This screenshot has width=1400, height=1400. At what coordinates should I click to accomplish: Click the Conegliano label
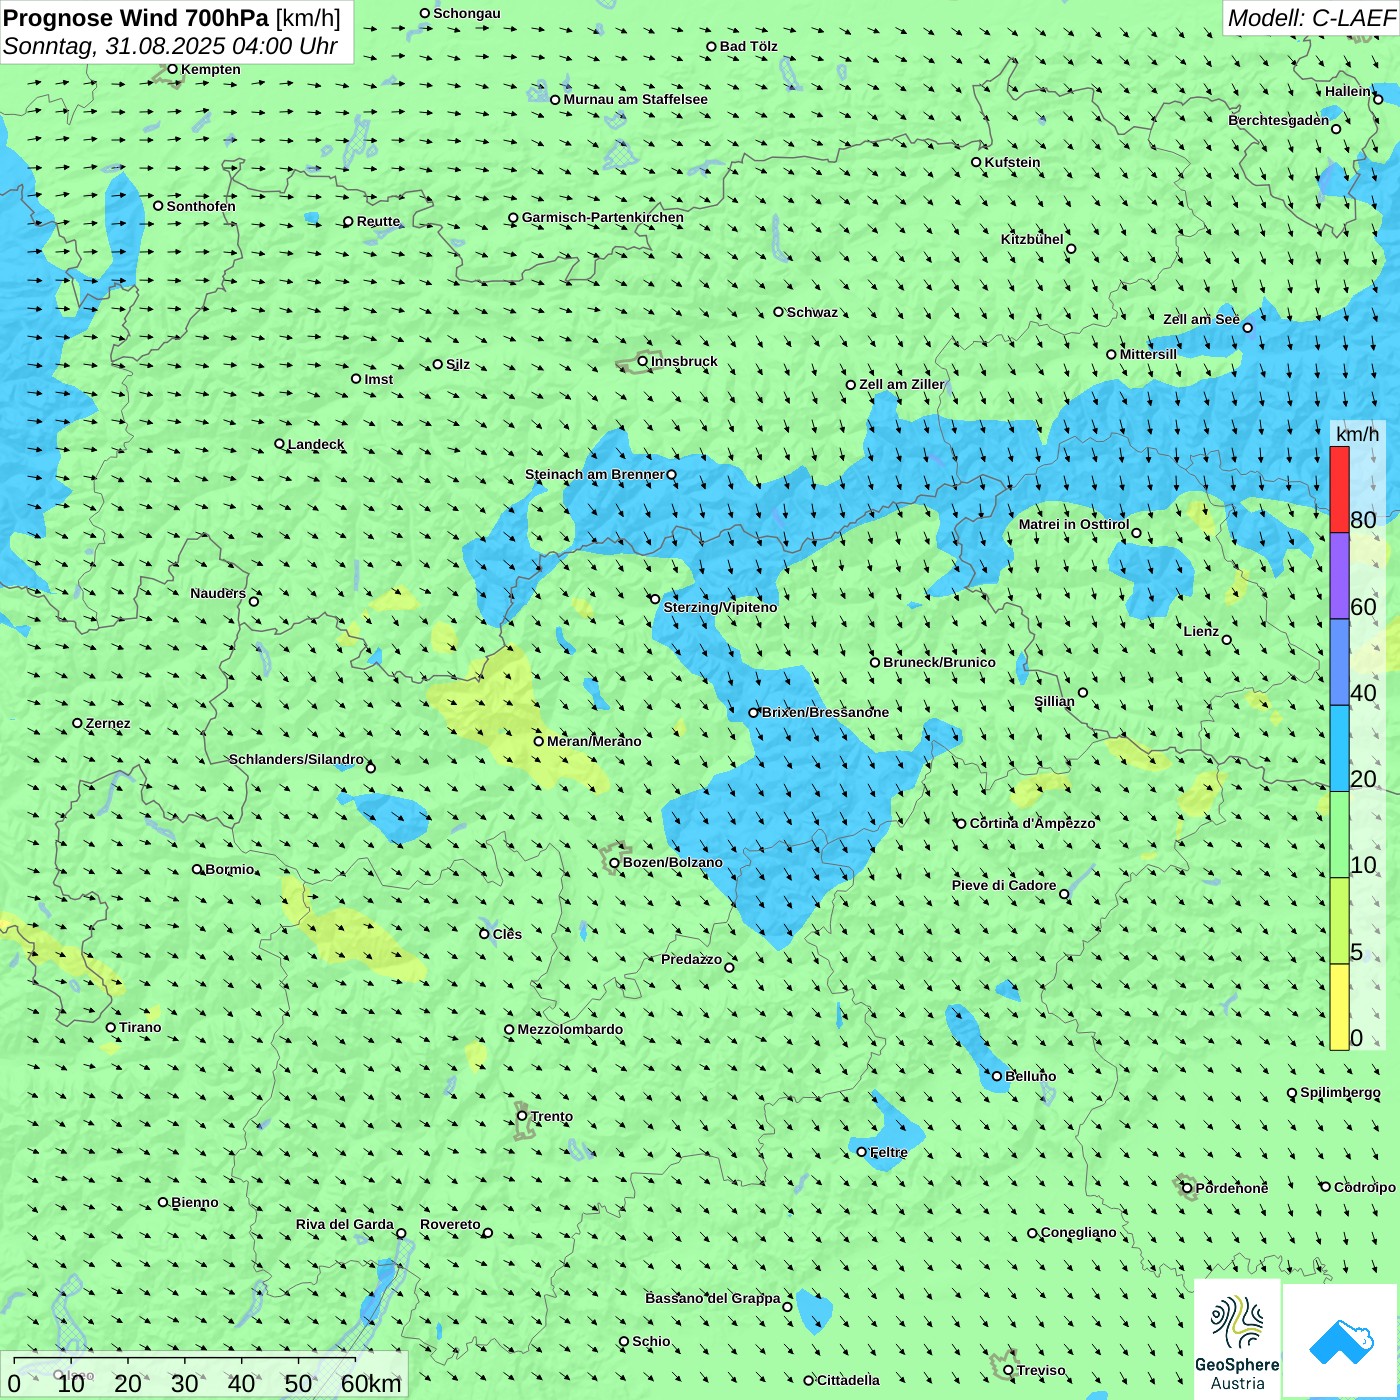pos(1078,1232)
